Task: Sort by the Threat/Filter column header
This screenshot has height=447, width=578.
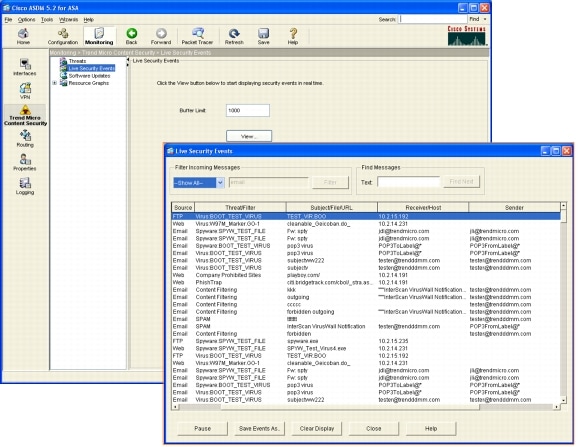Action: click(240, 207)
